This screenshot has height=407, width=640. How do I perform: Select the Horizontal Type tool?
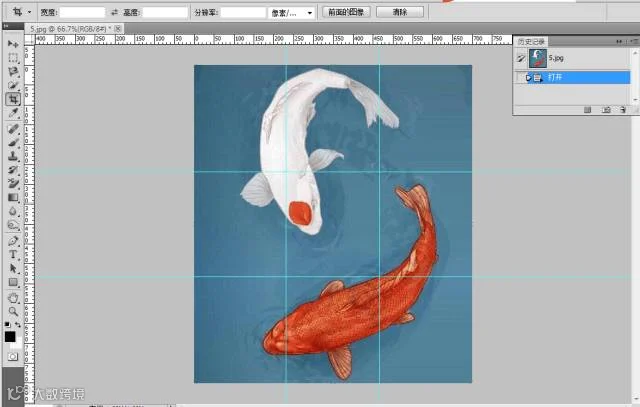[13, 254]
